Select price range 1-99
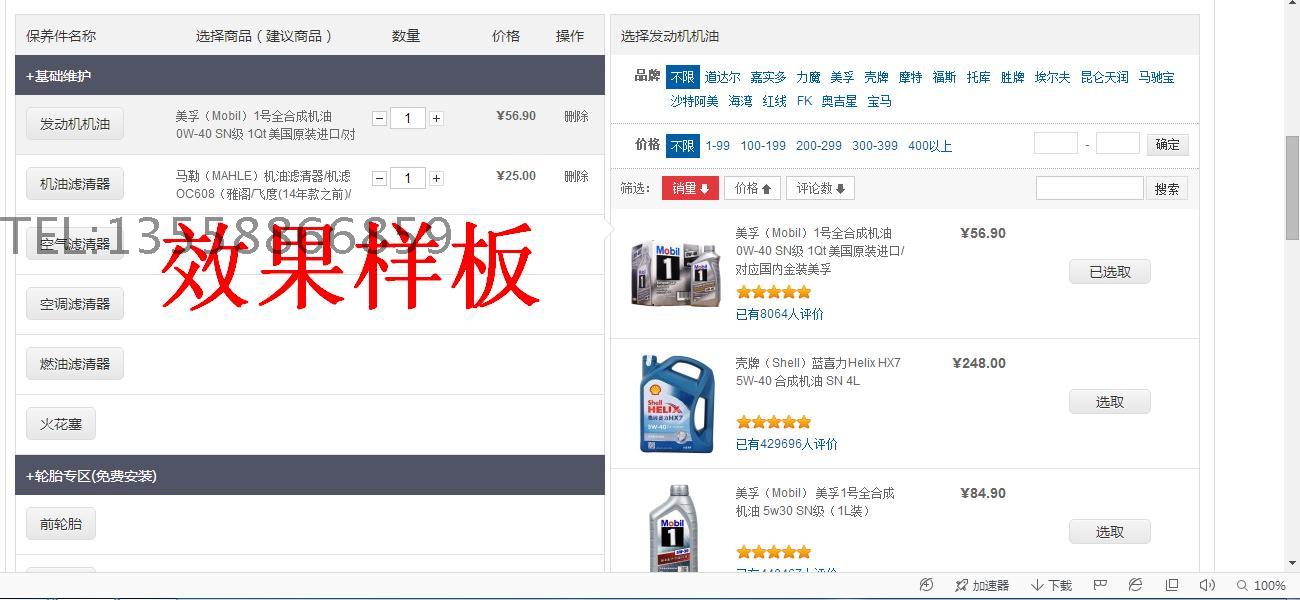Viewport: 1300px width, 600px height. (717, 146)
